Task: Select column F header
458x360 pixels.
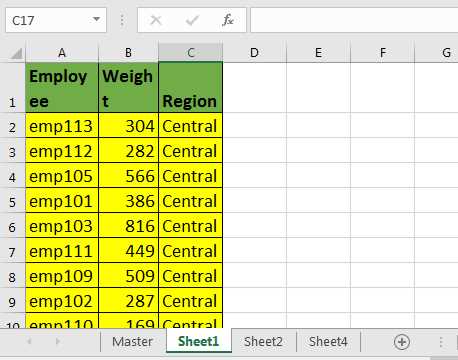Action: pyautogui.click(x=382, y=53)
